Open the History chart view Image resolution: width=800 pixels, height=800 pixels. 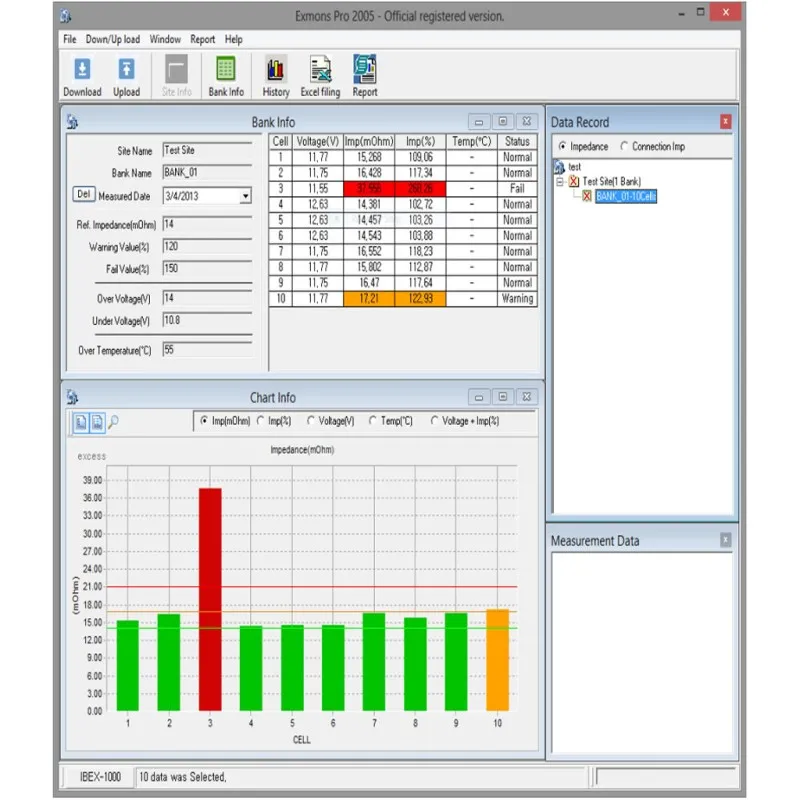pos(274,72)
